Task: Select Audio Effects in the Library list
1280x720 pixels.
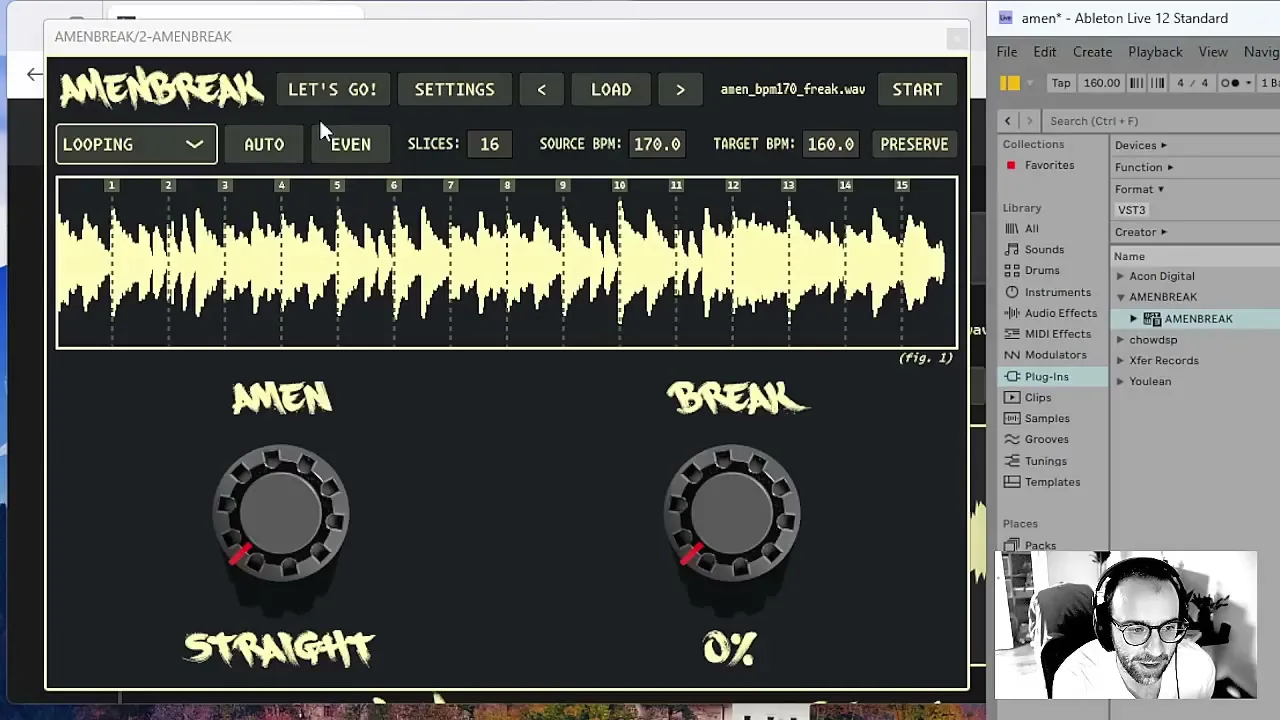Action: (x=1060, y=313)
